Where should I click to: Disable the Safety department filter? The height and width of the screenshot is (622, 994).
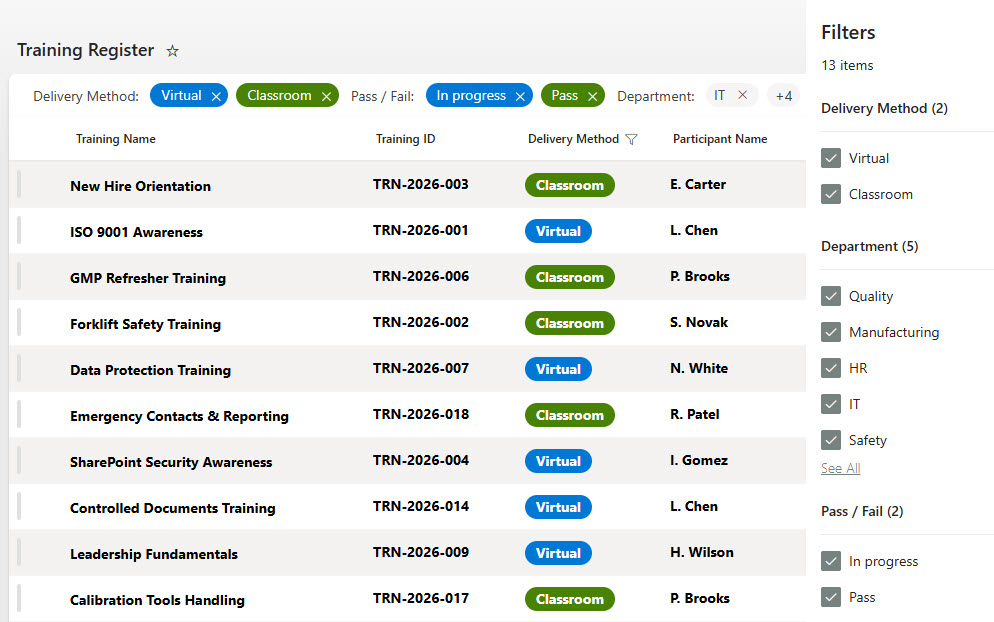point(830,440)
